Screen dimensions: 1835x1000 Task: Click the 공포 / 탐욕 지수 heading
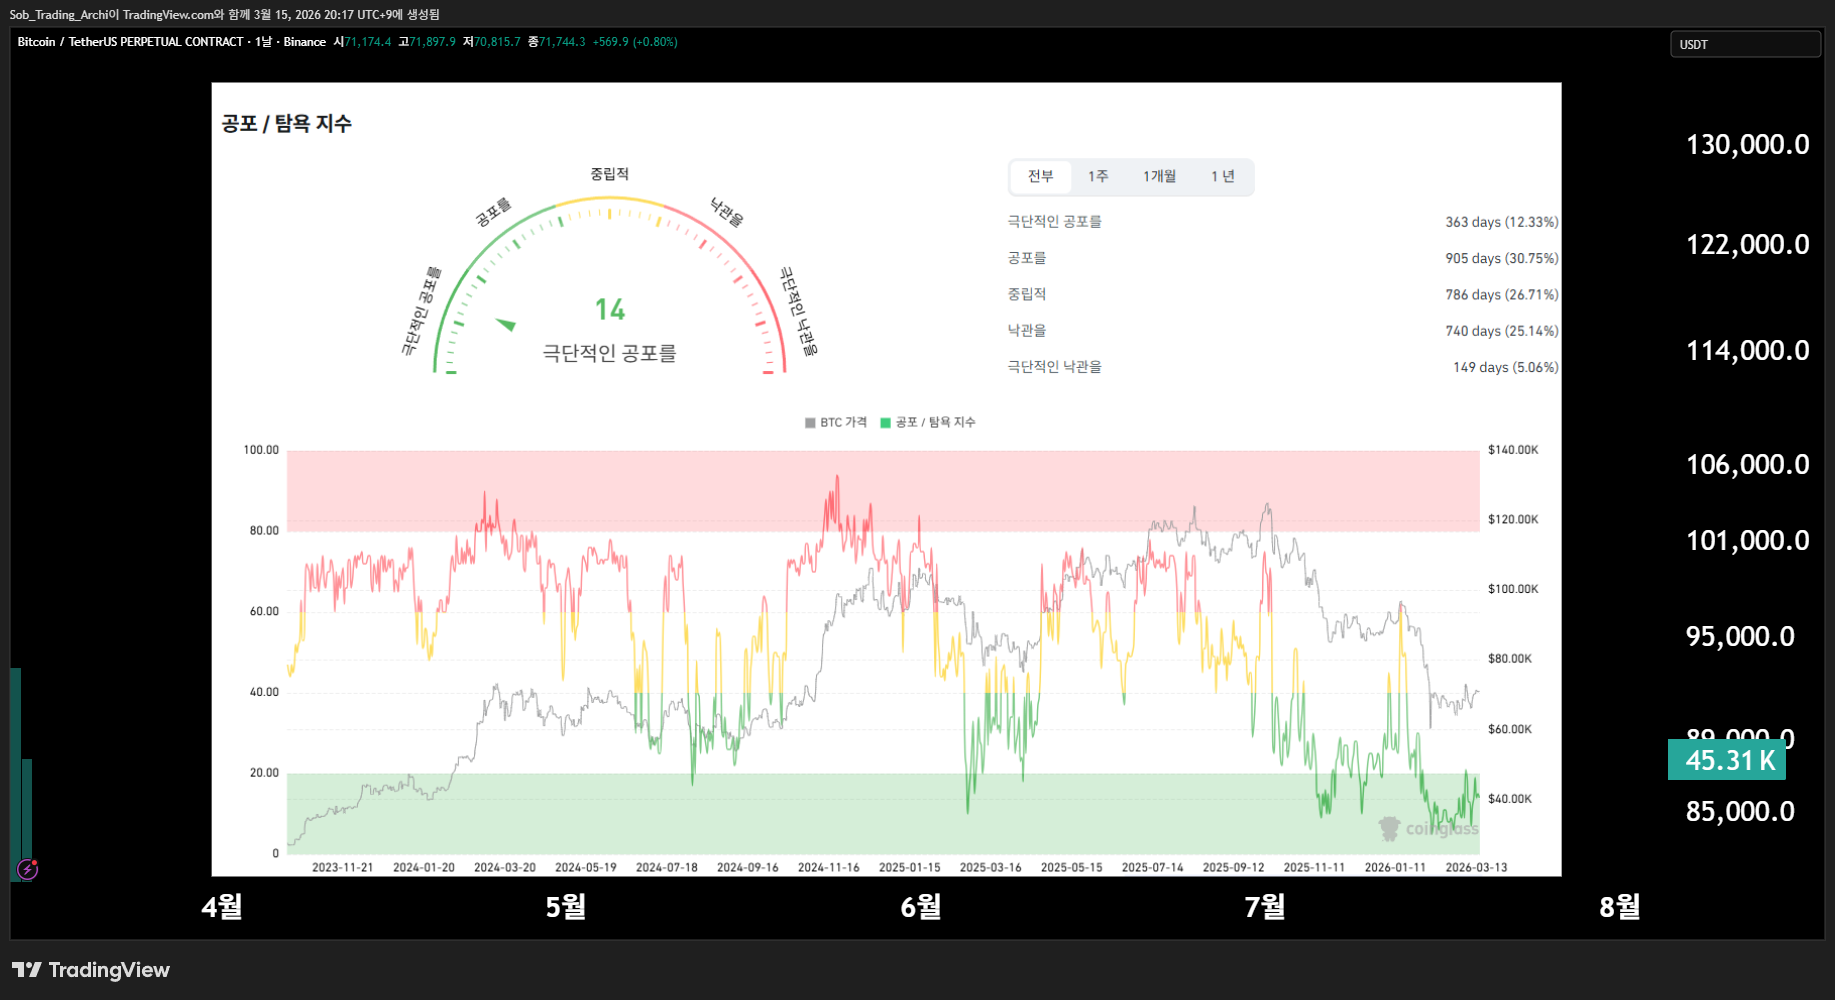286,124
